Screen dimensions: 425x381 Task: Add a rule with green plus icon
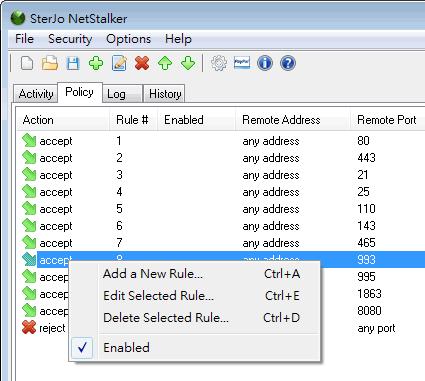point(96,63)
